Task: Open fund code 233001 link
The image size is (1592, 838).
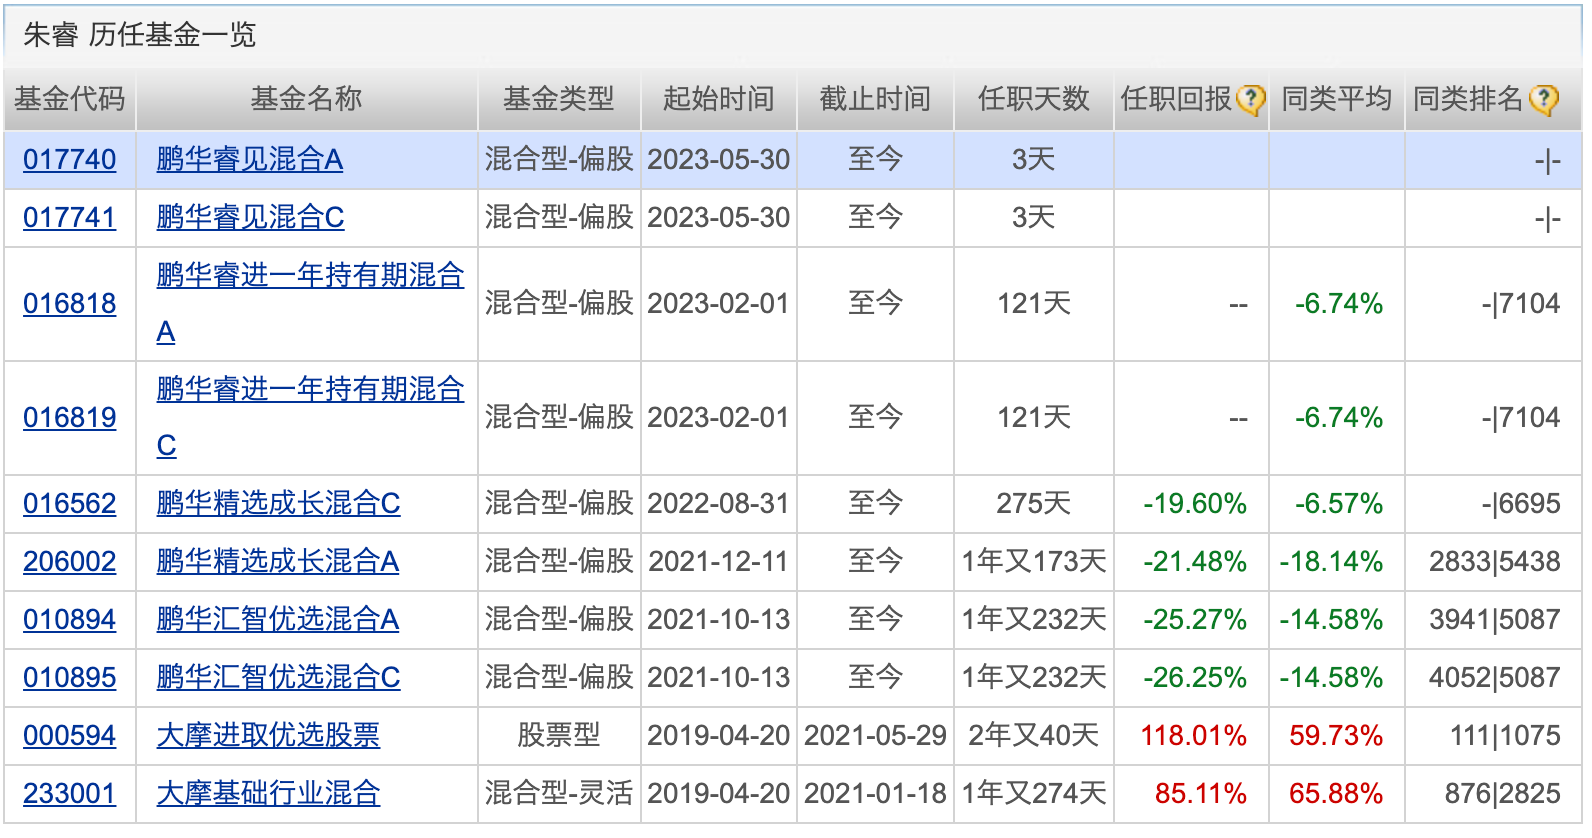Action: (70, 794)
